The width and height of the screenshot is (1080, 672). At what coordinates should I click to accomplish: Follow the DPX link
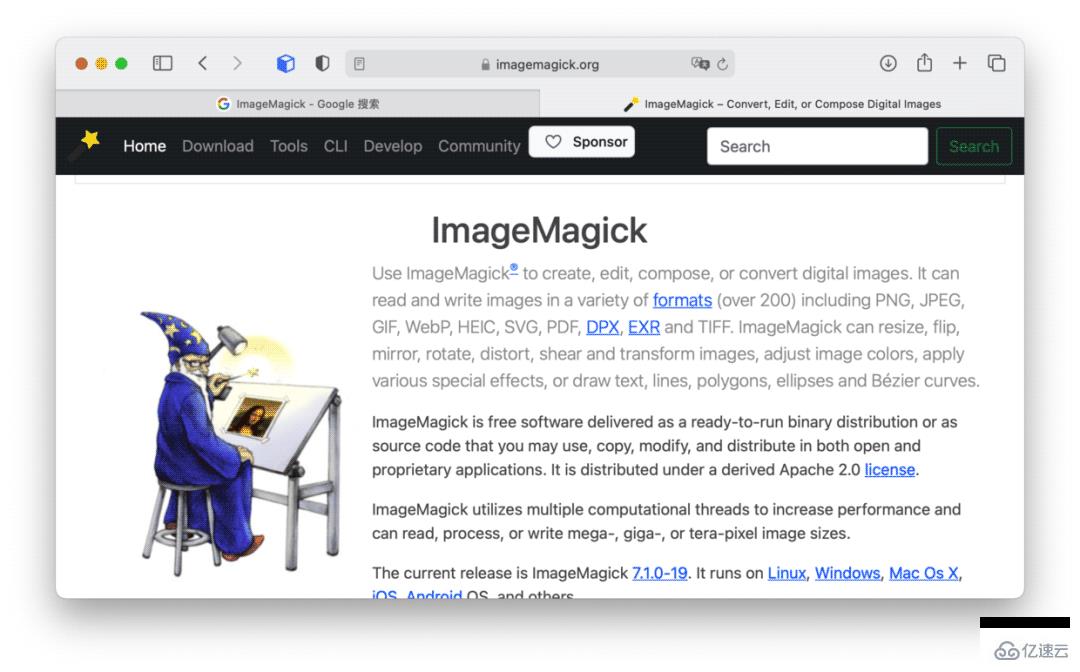[x=603, y=327]
